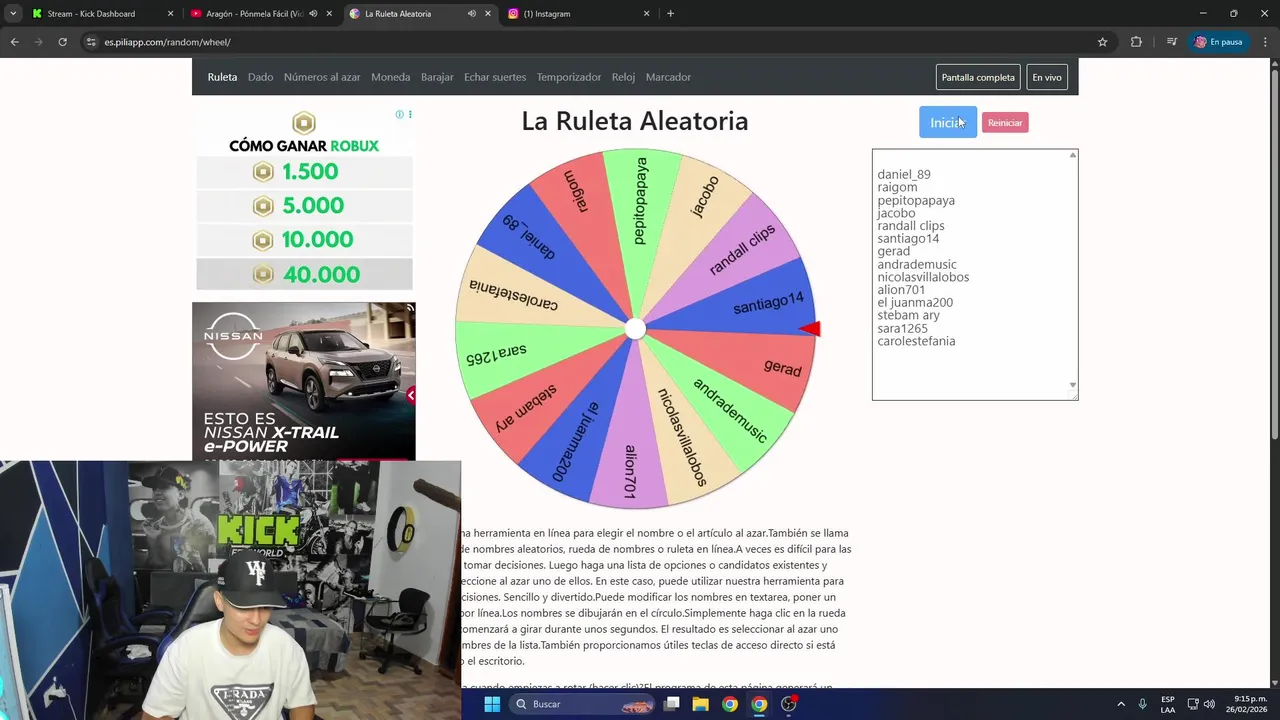Reload the current page

coord(62,42)
